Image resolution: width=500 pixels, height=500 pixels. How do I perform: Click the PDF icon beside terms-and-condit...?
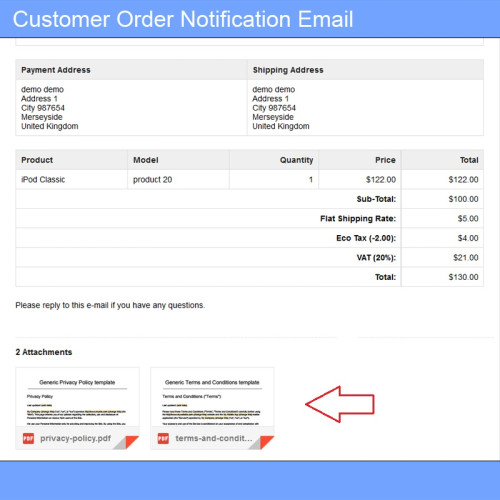pos(163,438)
